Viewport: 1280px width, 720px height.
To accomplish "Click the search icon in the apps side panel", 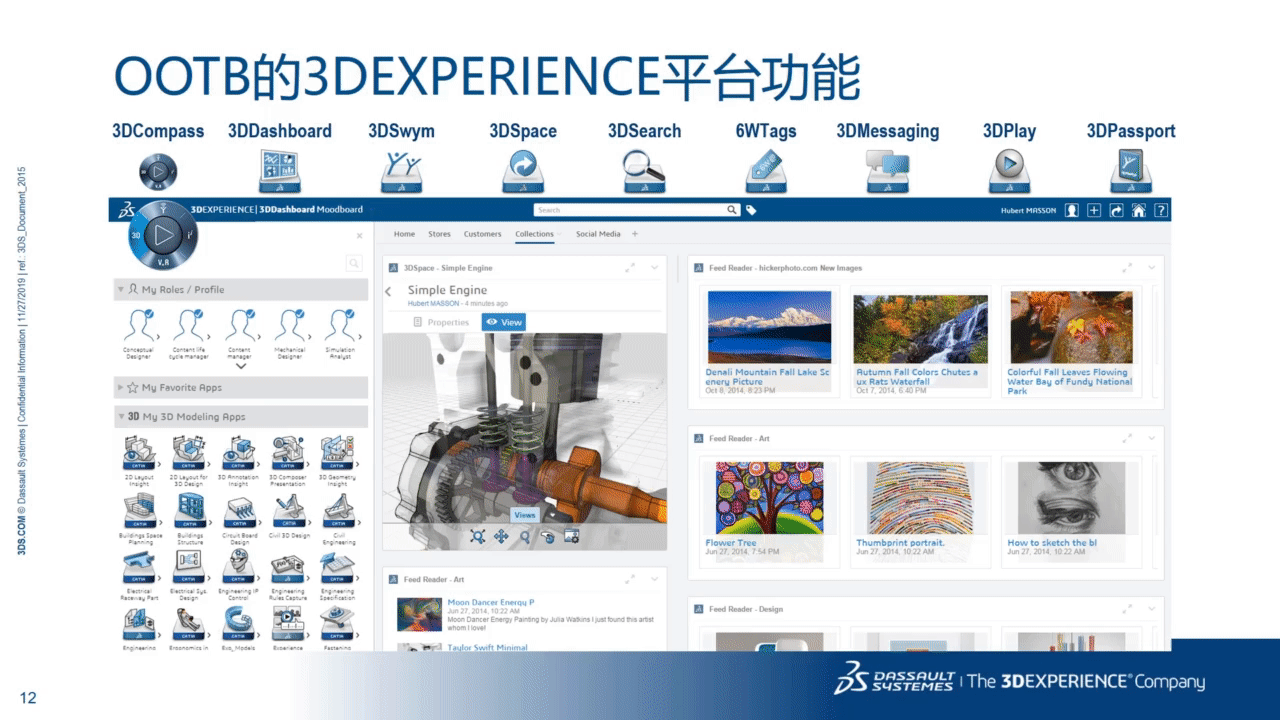I will tap(354, 263).
